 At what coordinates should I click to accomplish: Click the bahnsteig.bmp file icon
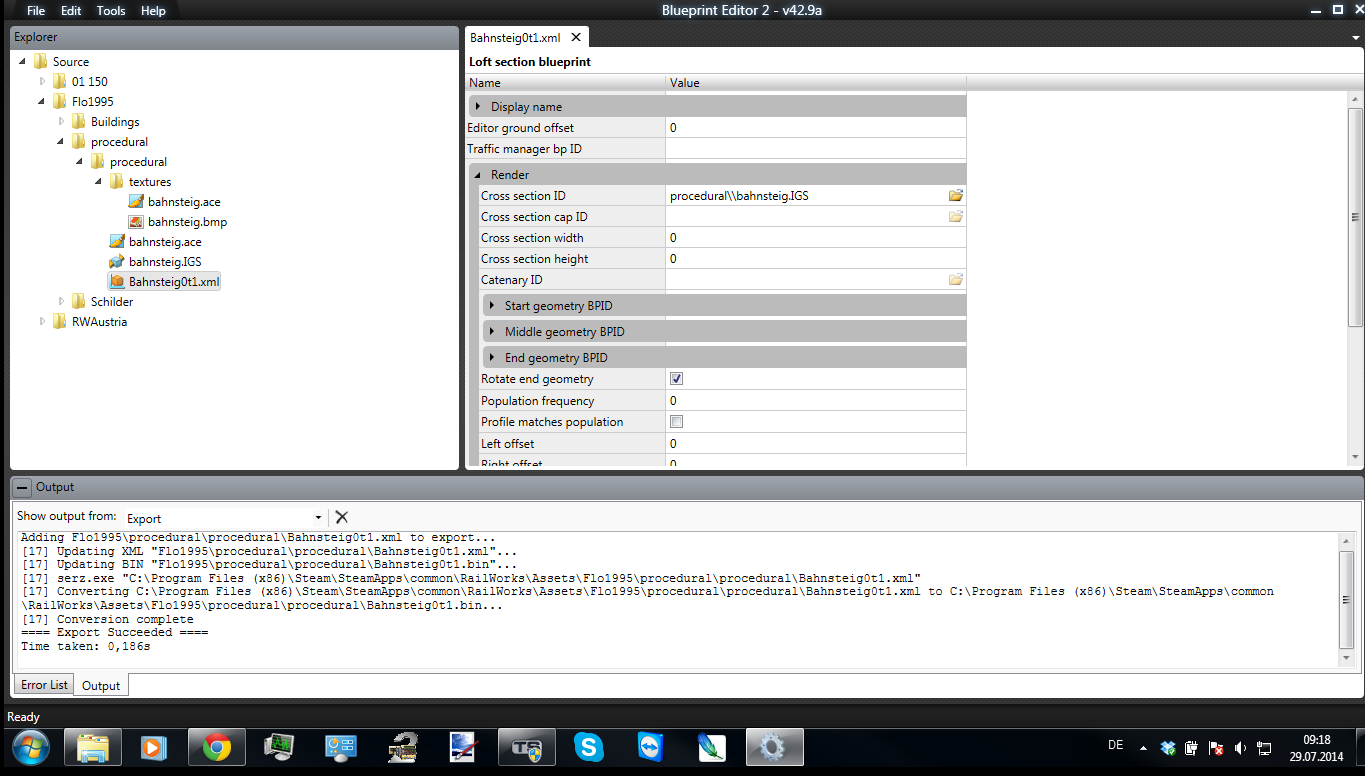137,221
